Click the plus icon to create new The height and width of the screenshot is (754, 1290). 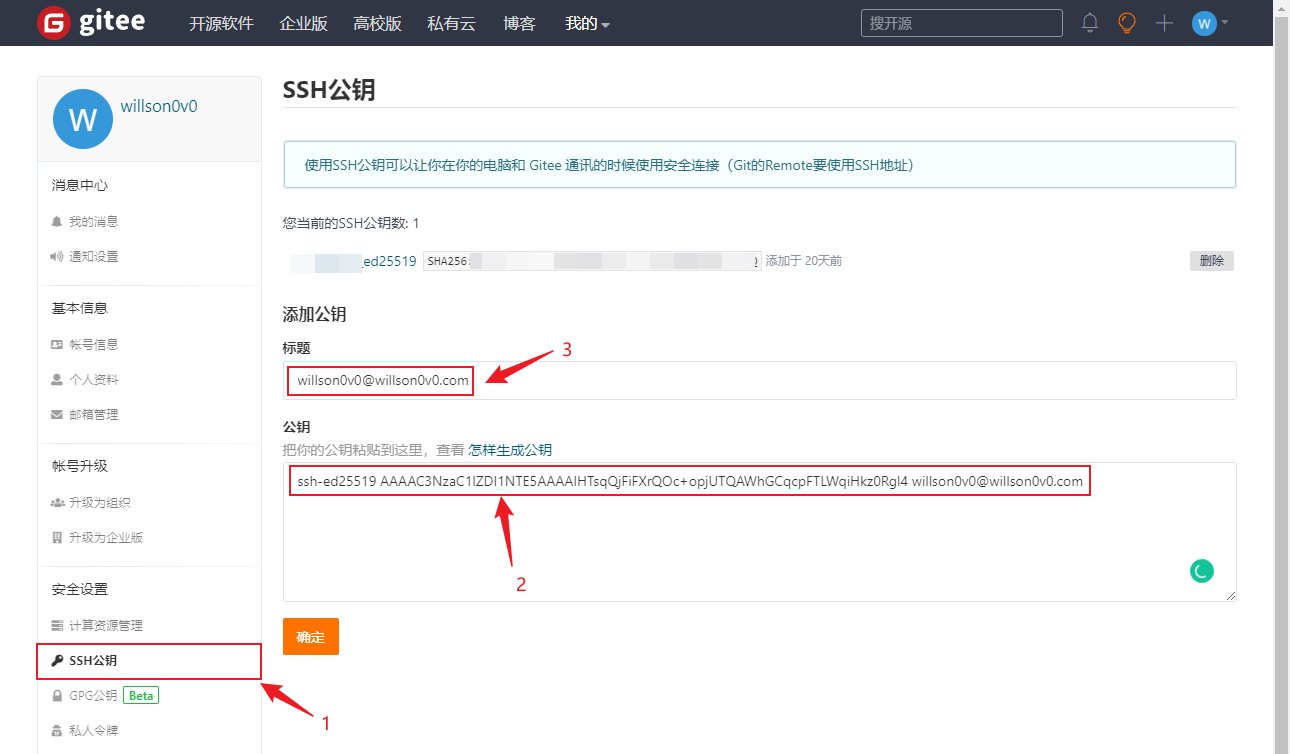(1164, 23)
